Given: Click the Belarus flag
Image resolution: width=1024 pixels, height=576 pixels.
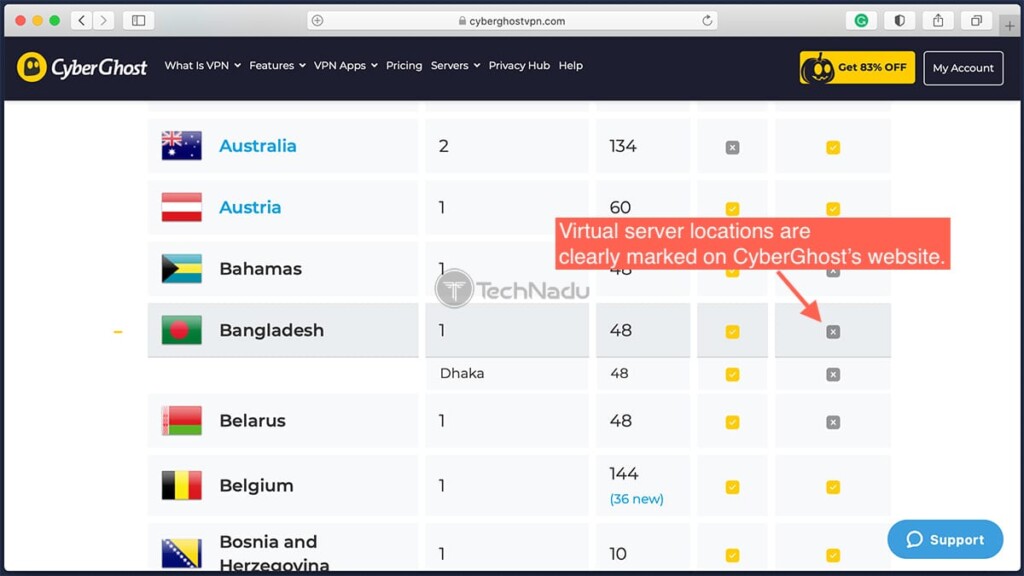Looking at the screenshot, I should 182,421.
